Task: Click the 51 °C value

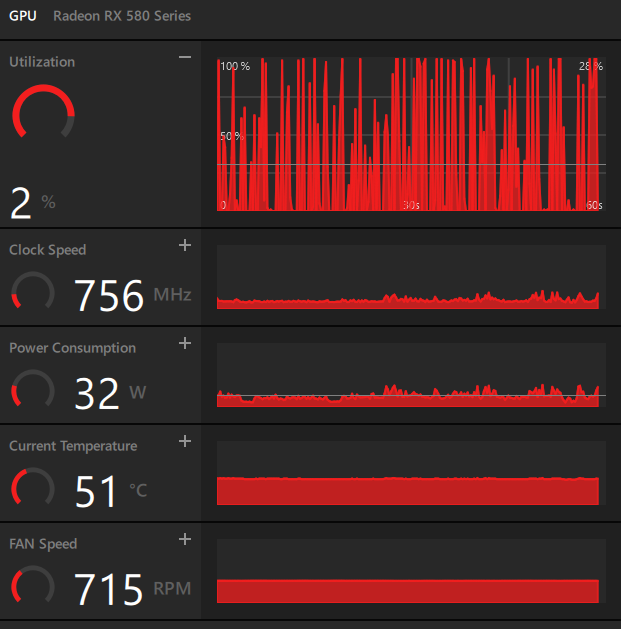Action: [111, 491]
